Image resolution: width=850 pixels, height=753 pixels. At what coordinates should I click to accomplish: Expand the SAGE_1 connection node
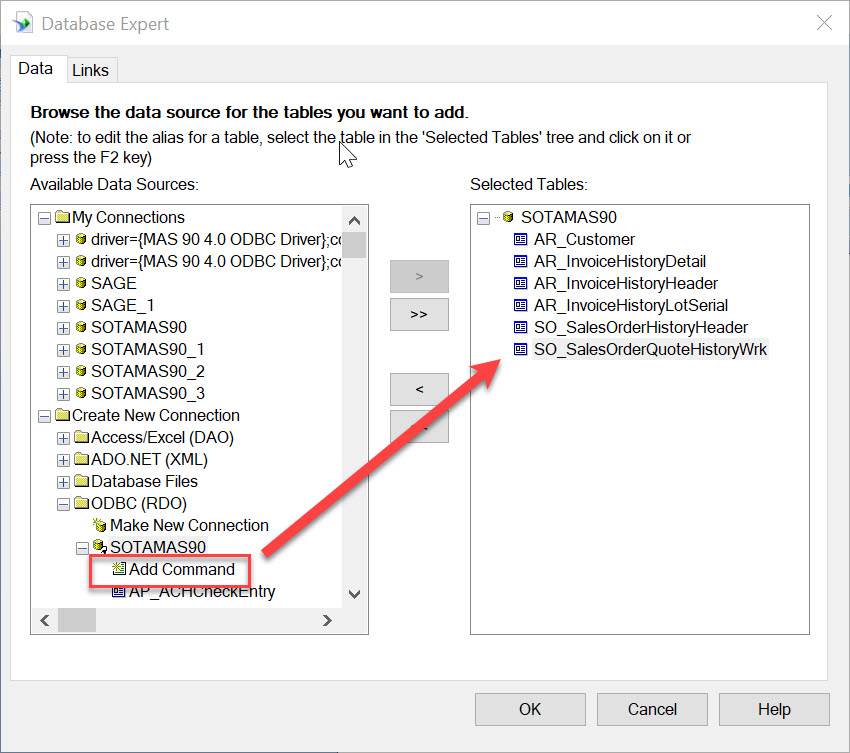pos(63,306)
